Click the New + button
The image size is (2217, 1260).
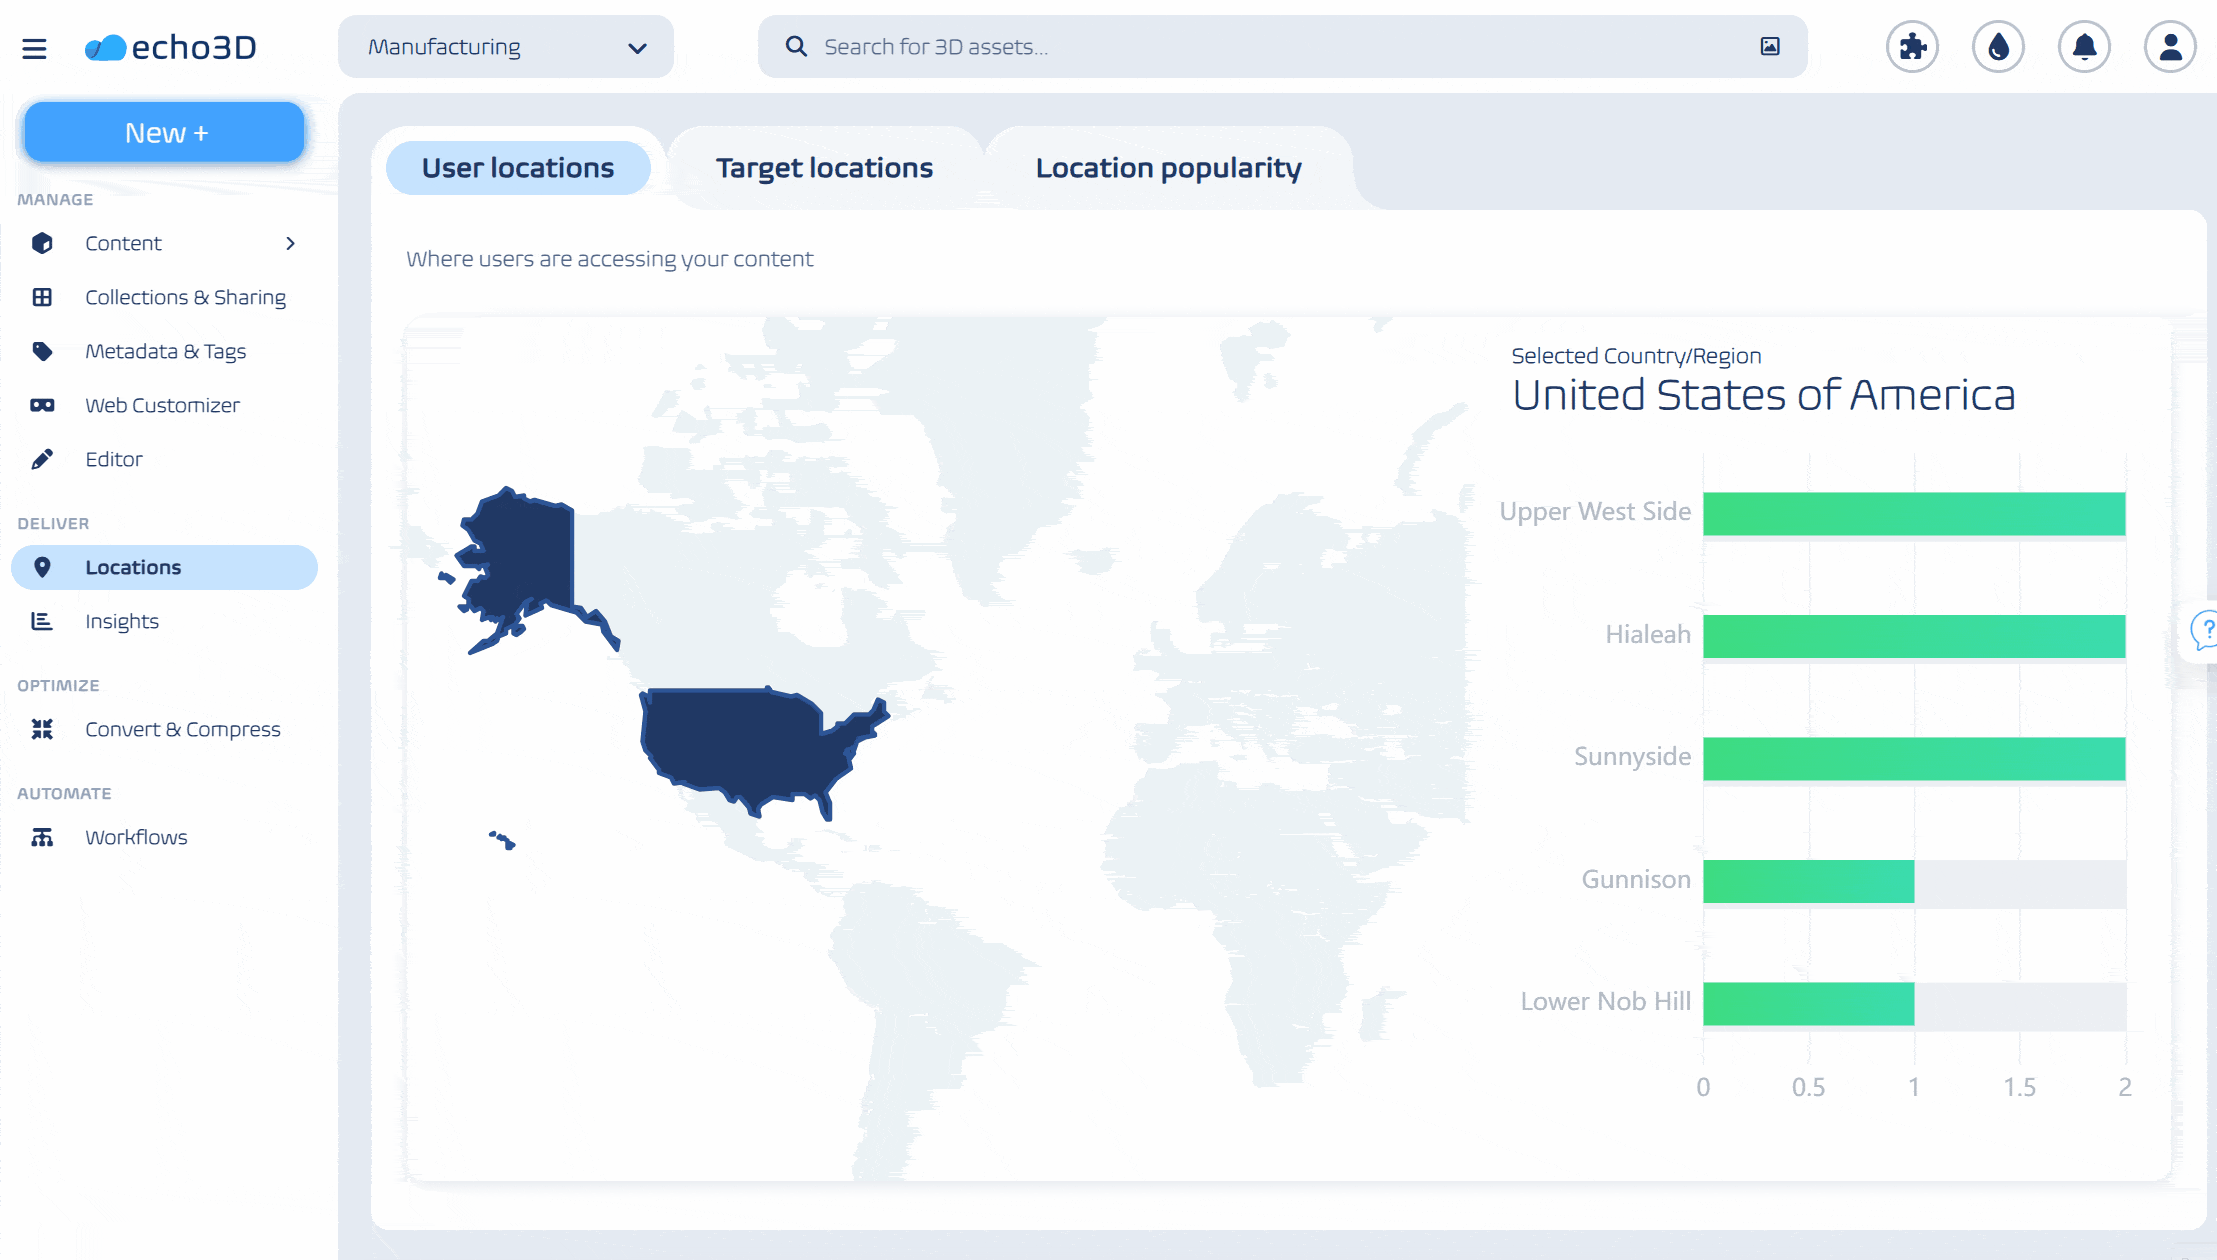pos(165,132)
